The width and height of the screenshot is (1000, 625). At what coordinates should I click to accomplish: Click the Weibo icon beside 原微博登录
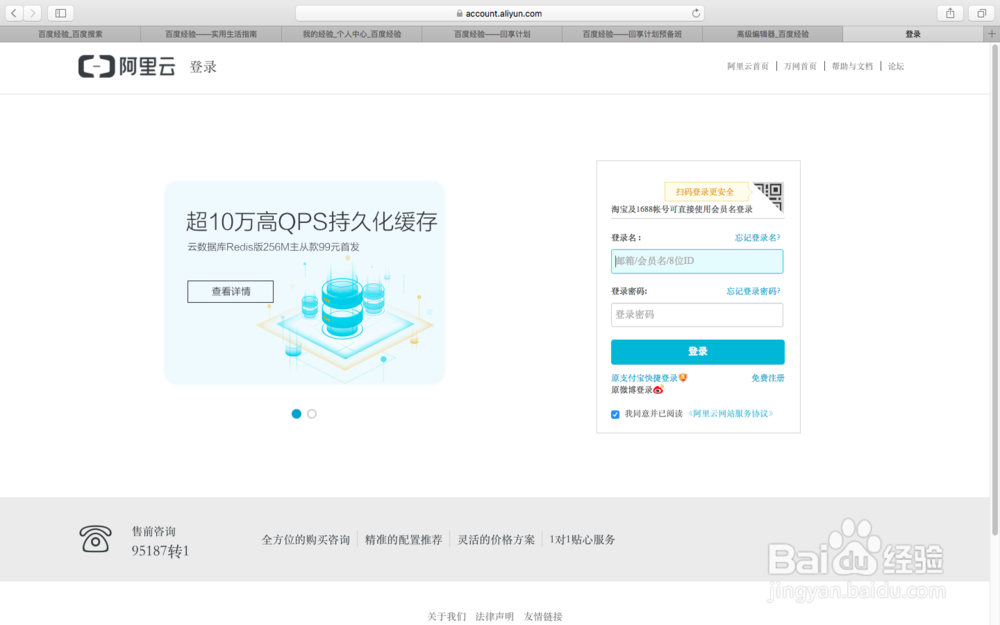click(658, 390)
